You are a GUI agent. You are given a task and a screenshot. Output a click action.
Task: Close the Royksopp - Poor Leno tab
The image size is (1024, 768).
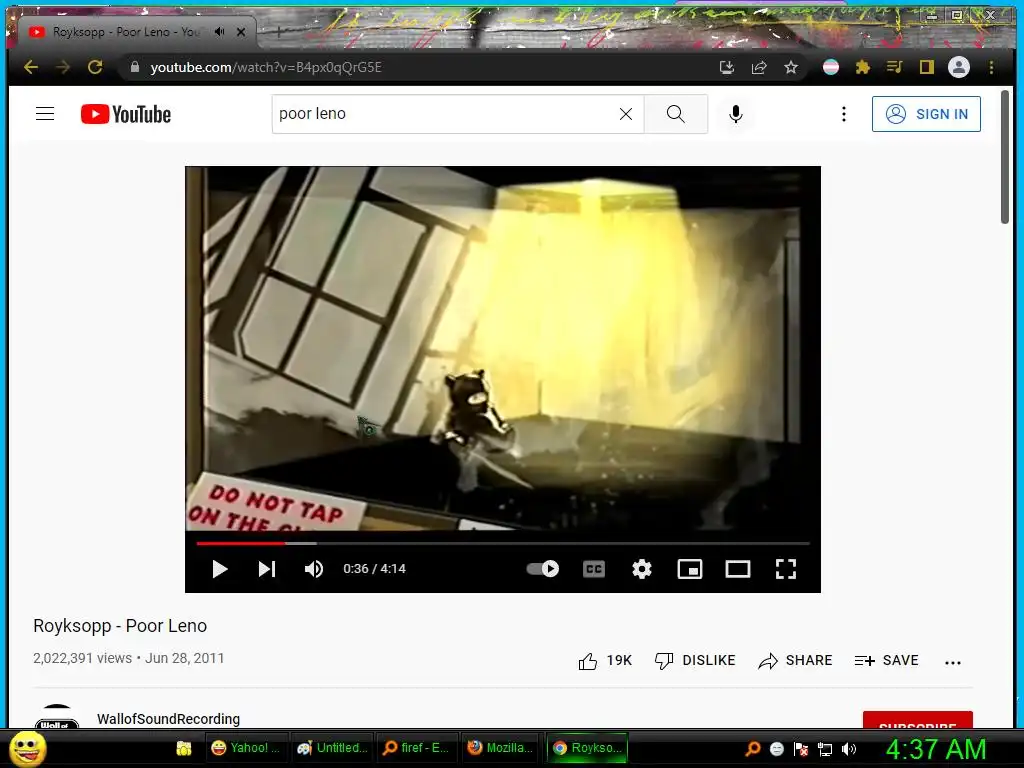pos(241,31)
